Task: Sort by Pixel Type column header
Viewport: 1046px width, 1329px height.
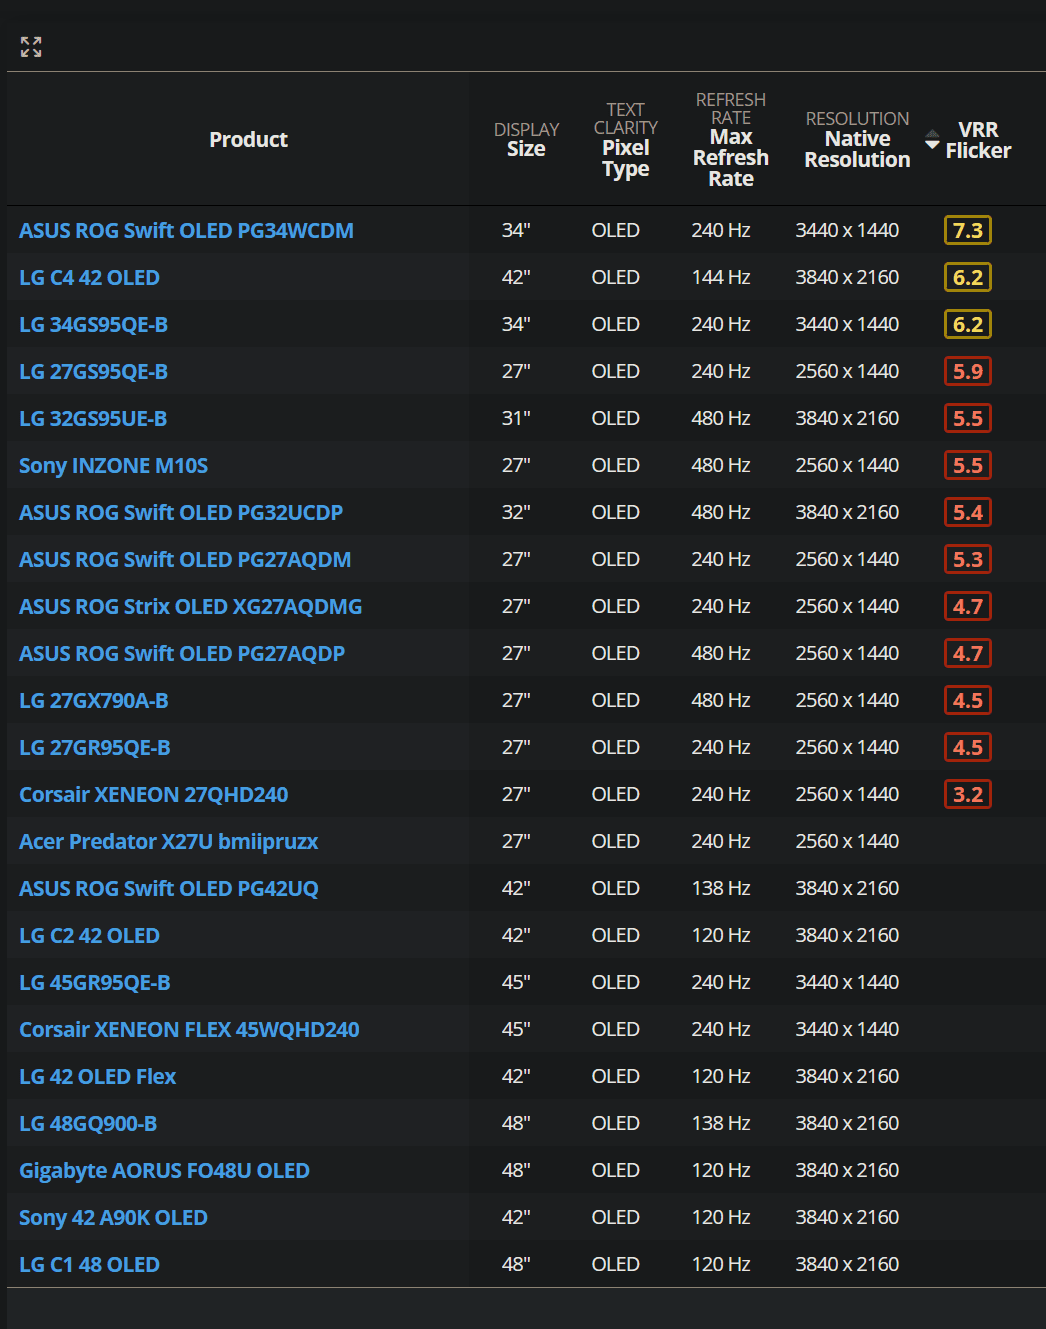Action: click(625, 140)
